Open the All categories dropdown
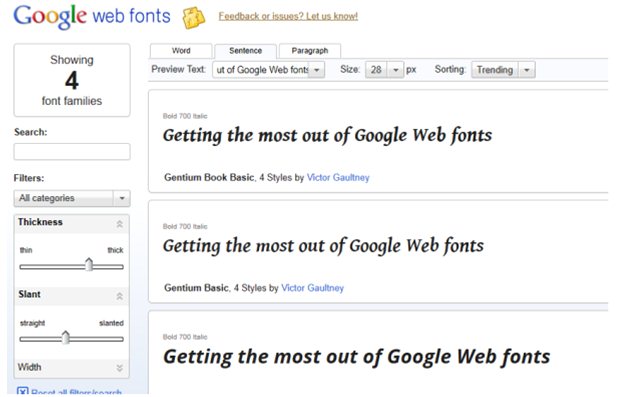Image resolution: width=618 pixels, height=397 pixels. [72, 198]
